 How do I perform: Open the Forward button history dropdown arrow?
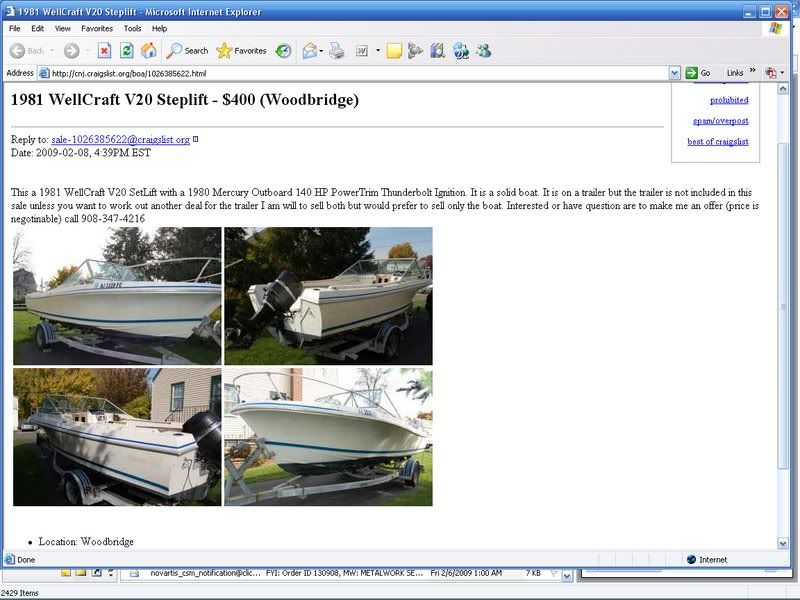(x=87, y=51)
